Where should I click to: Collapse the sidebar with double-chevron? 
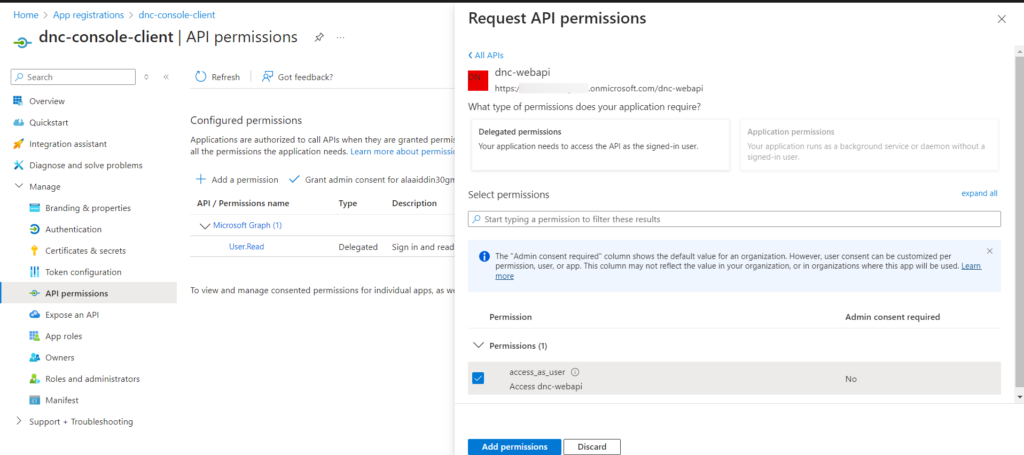point(166,77)
